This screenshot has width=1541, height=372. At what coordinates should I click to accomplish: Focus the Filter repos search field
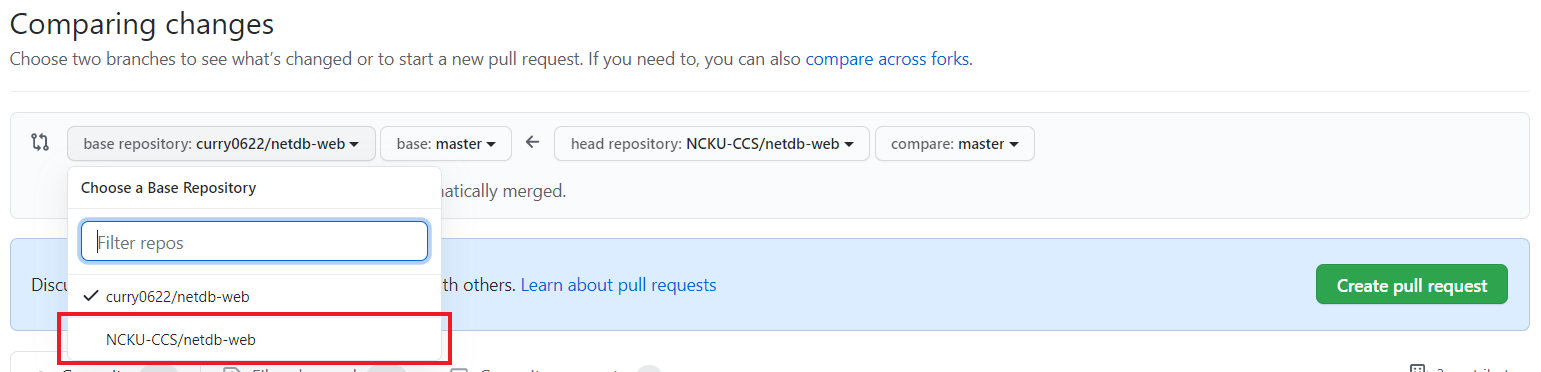pos(254,242)
